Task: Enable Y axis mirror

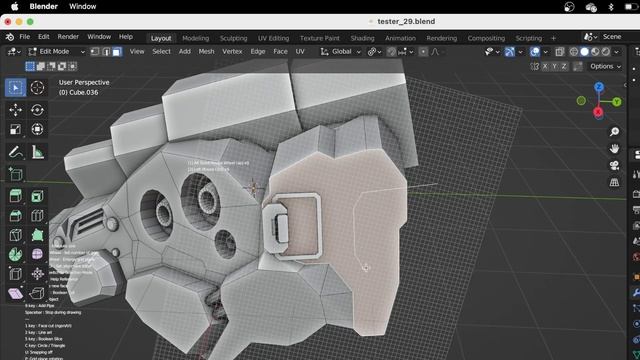Action: coord(554,66)
